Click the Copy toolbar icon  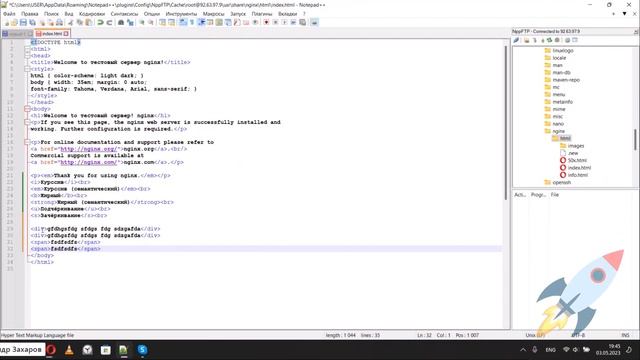pos(80,22)
